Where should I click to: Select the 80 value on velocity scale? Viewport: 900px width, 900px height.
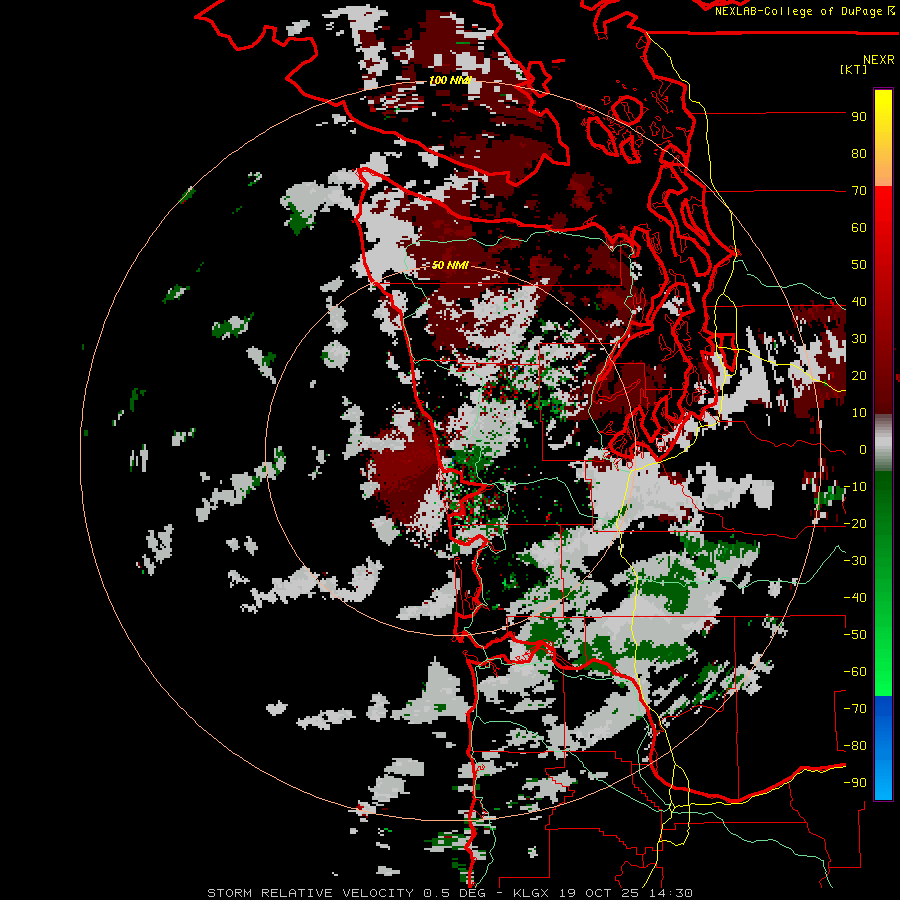tap(859, 154)
